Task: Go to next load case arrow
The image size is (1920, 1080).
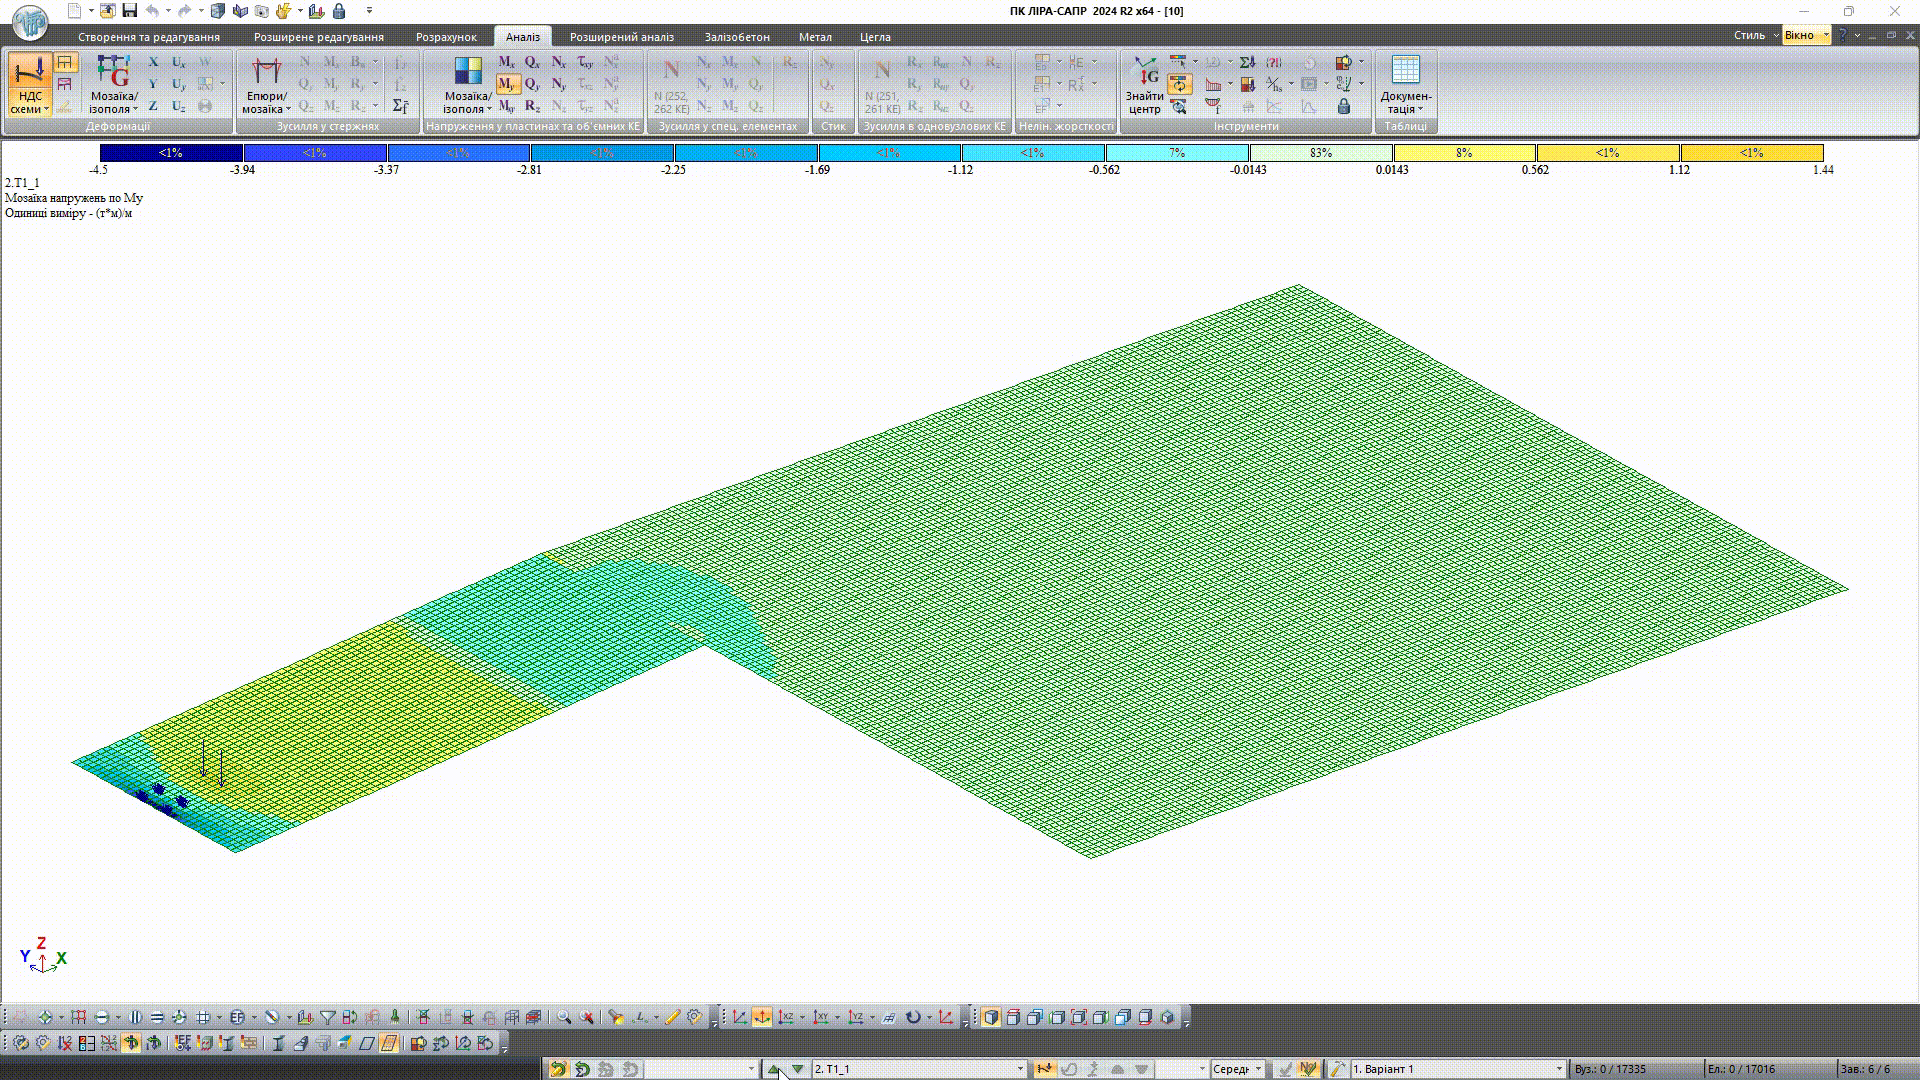Action: [797, 1069]
